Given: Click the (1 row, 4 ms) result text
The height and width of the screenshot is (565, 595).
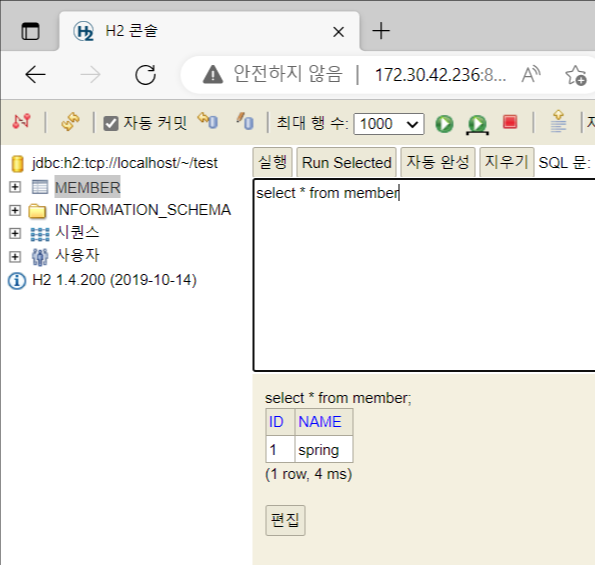Looking at the screenshot, I should [x=309, y=474].
